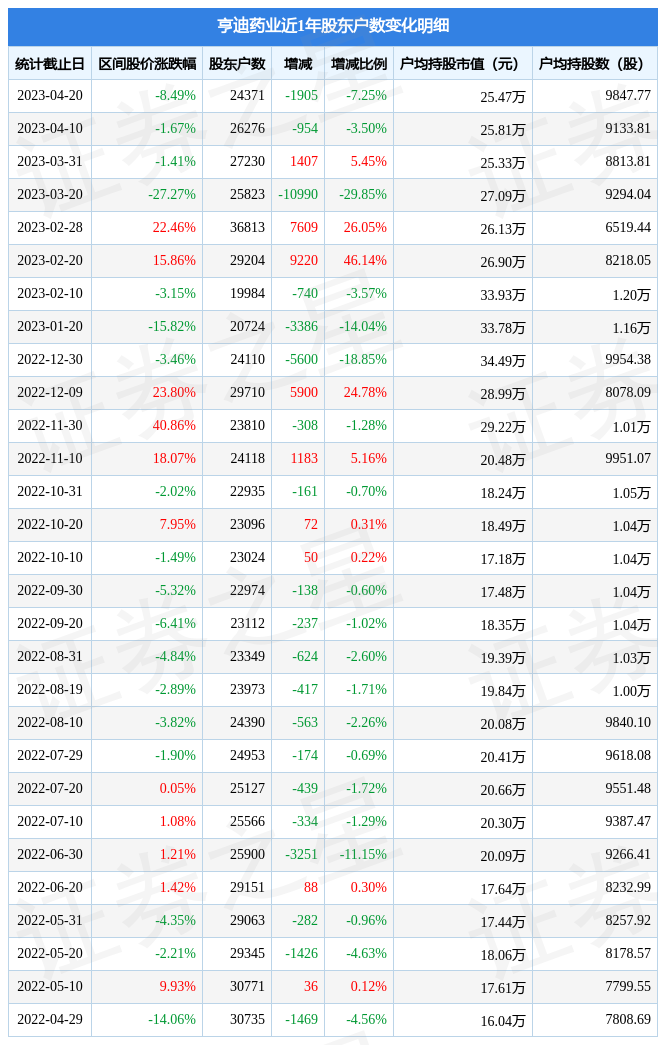Click the 增减 column header
Screen dimensions: 658x1045
(x=298, y=64)
